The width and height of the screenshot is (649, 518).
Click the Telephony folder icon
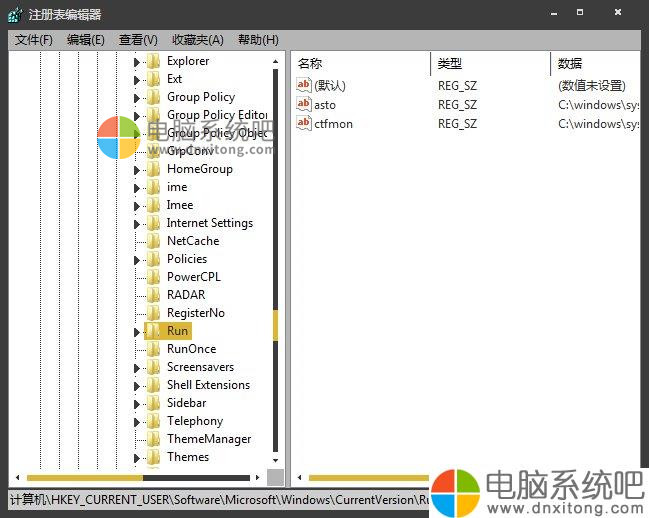click(x=154, y=421)
